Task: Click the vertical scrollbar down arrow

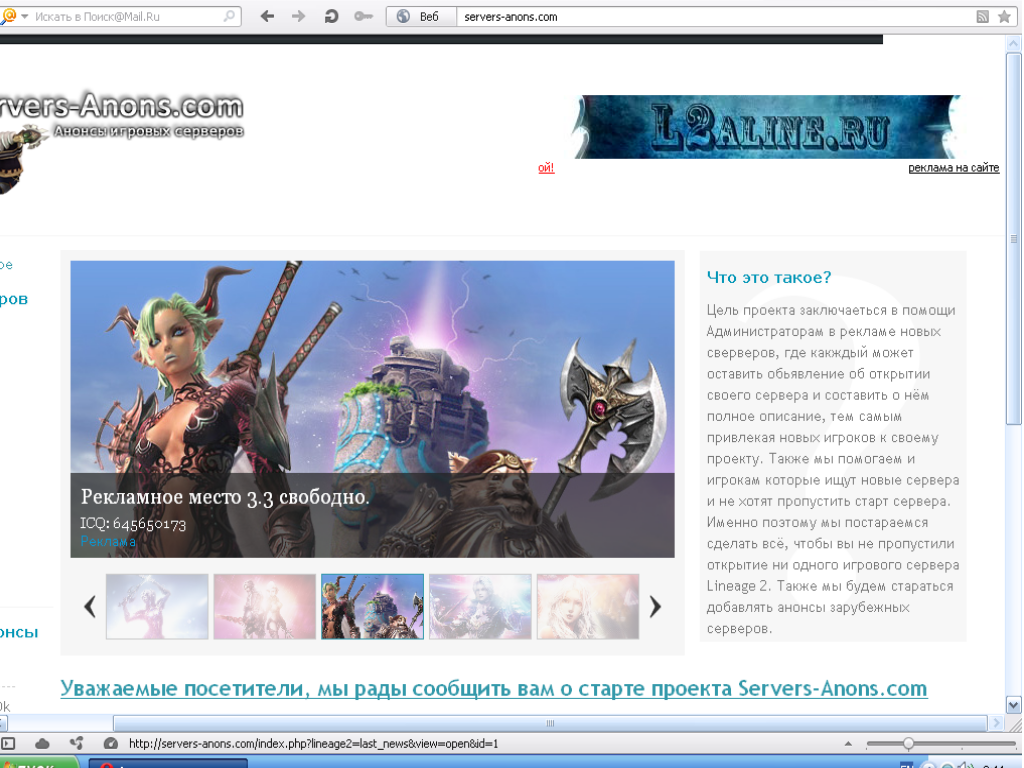Action: [x=1014, y=705]
